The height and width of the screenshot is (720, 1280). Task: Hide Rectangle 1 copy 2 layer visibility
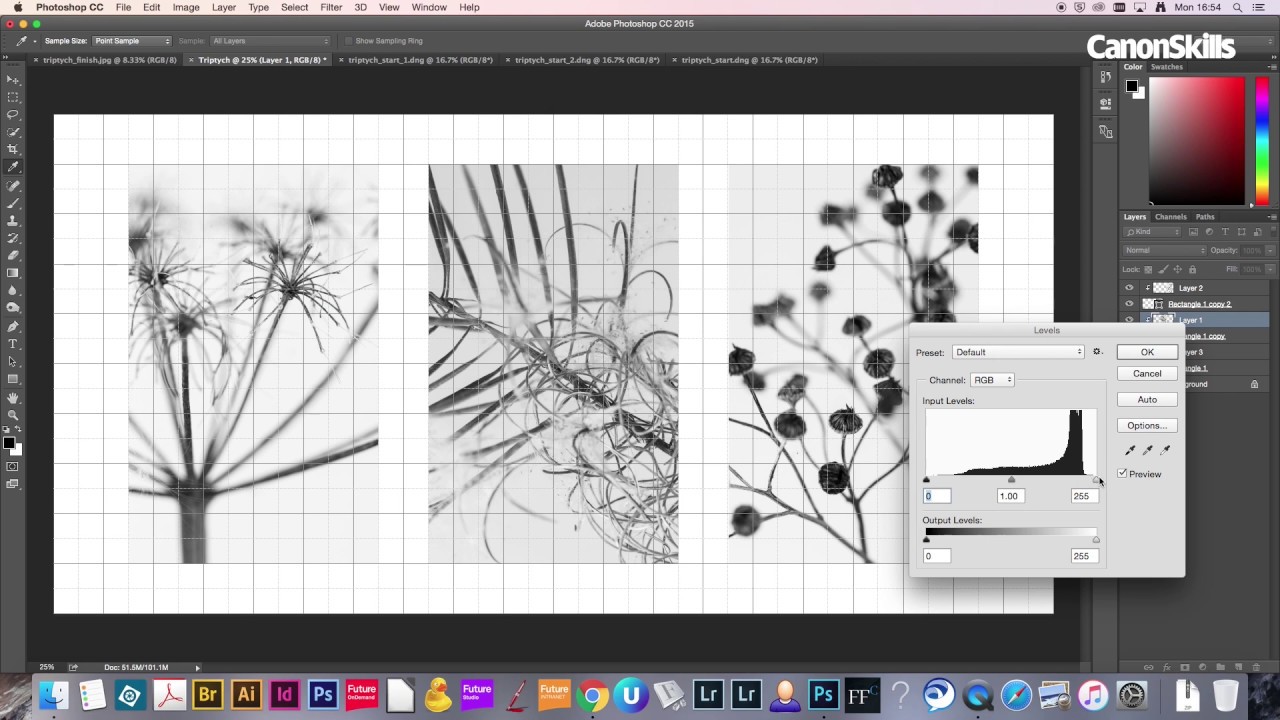pyautogui.click(x=1129, y=304)
